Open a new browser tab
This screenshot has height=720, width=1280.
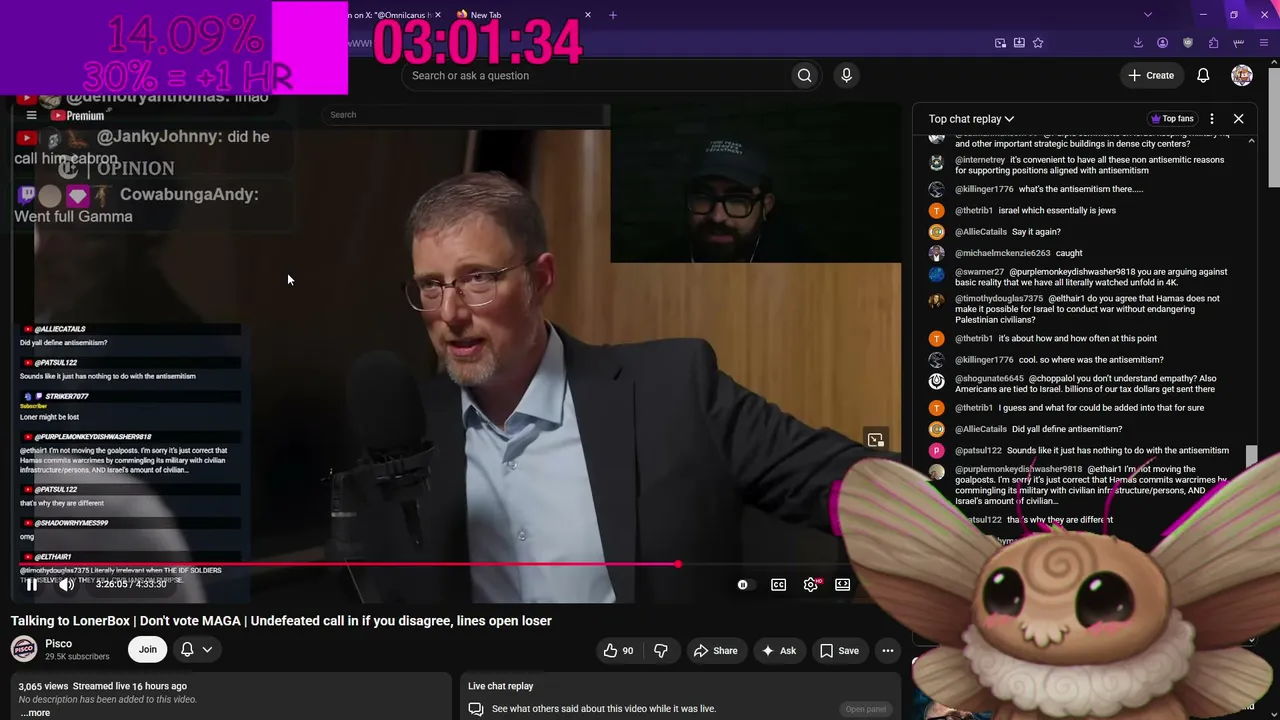click(613, 15)
